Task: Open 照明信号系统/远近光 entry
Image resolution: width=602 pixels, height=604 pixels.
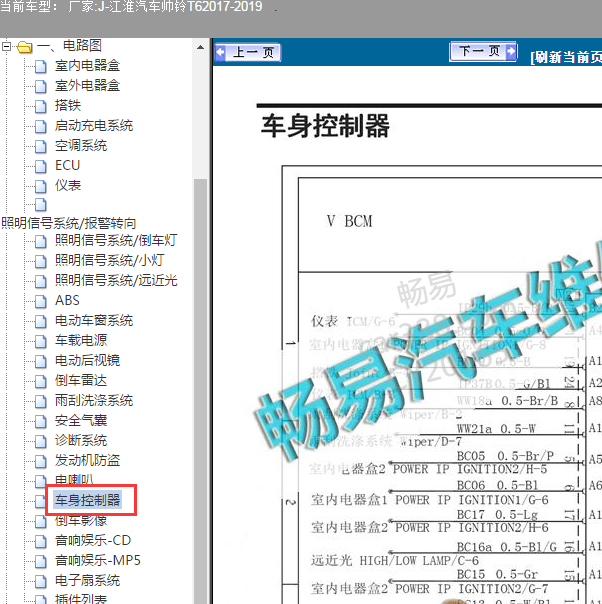Action: click(x=116, y=280)
